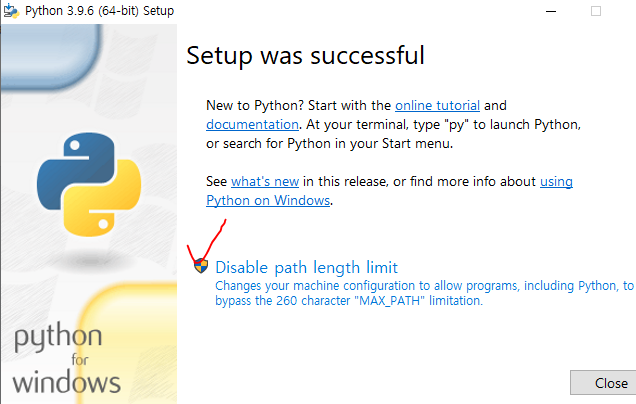Open the using Python on Windows link
The width and height of the screenshot is (636, 404).
[x=268, y=200]
